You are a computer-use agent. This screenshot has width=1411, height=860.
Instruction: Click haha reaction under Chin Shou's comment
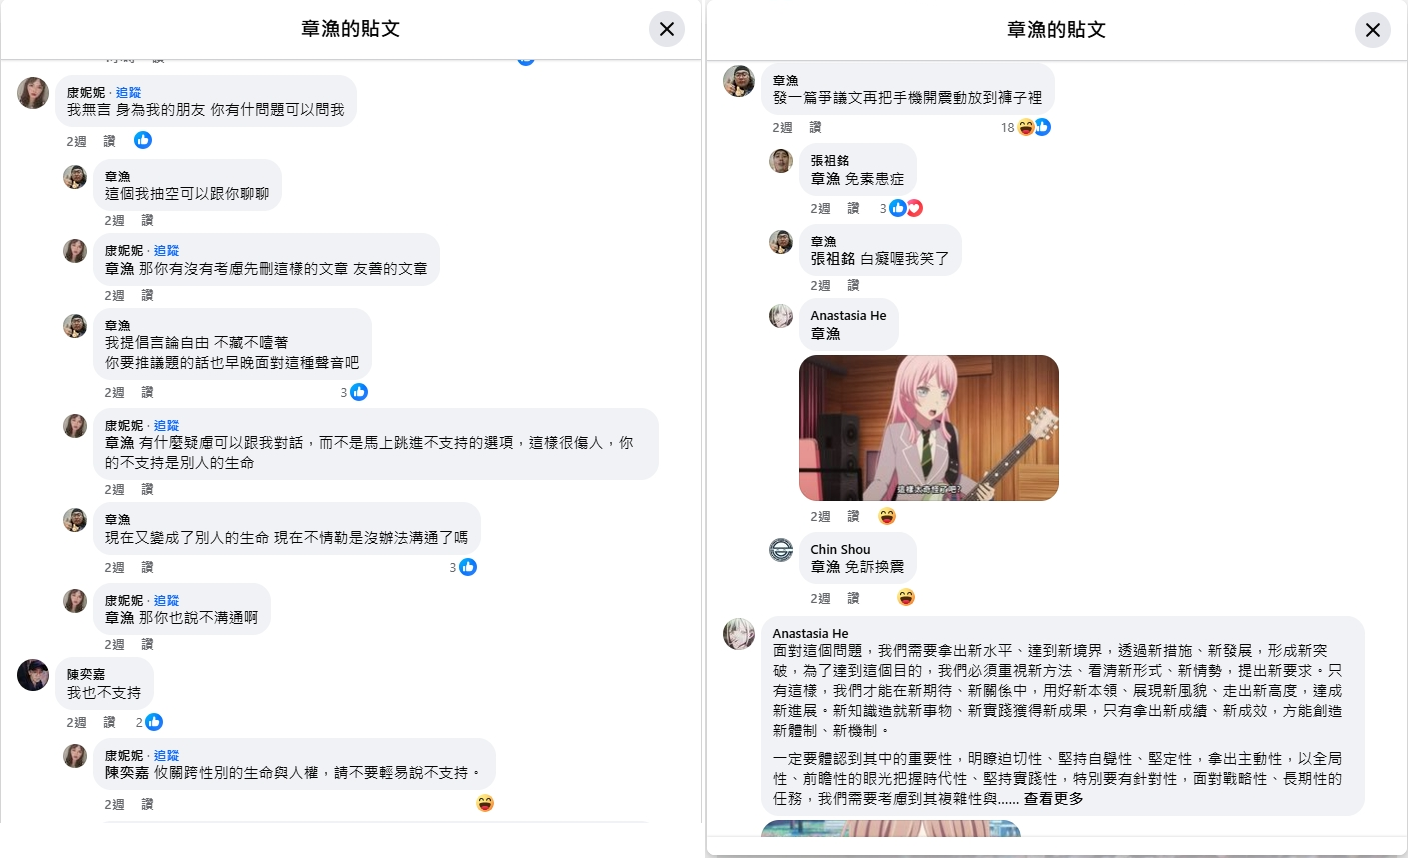click(x=906, y=597)
